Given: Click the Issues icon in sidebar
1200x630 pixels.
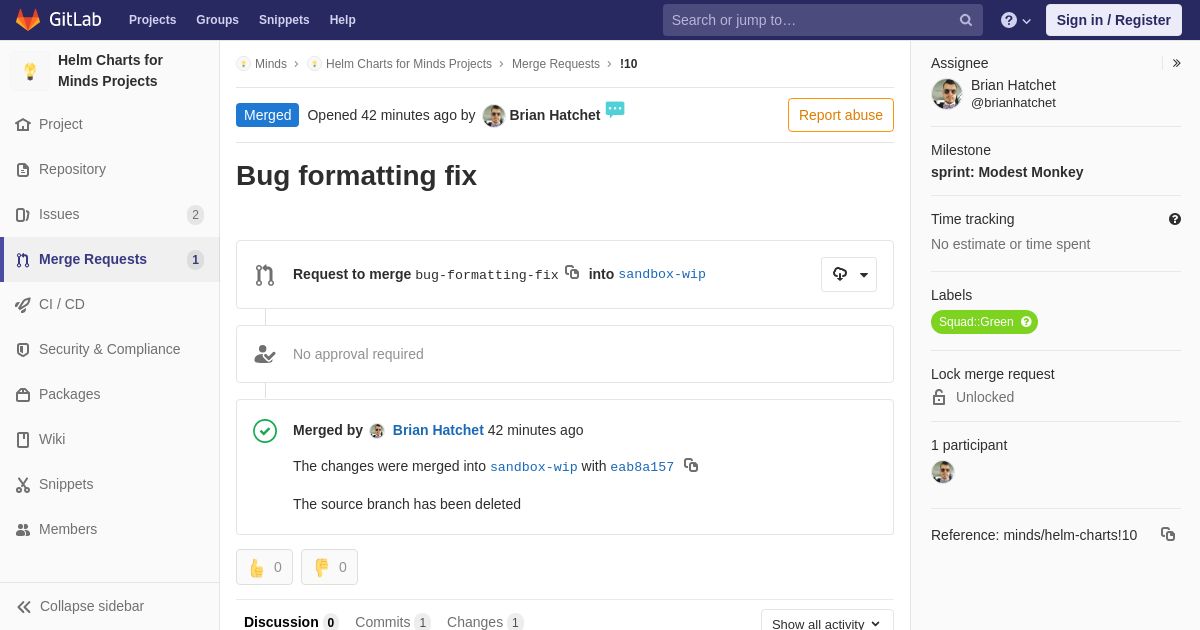Looking at the screenshot, I should [x=23, y=215].
